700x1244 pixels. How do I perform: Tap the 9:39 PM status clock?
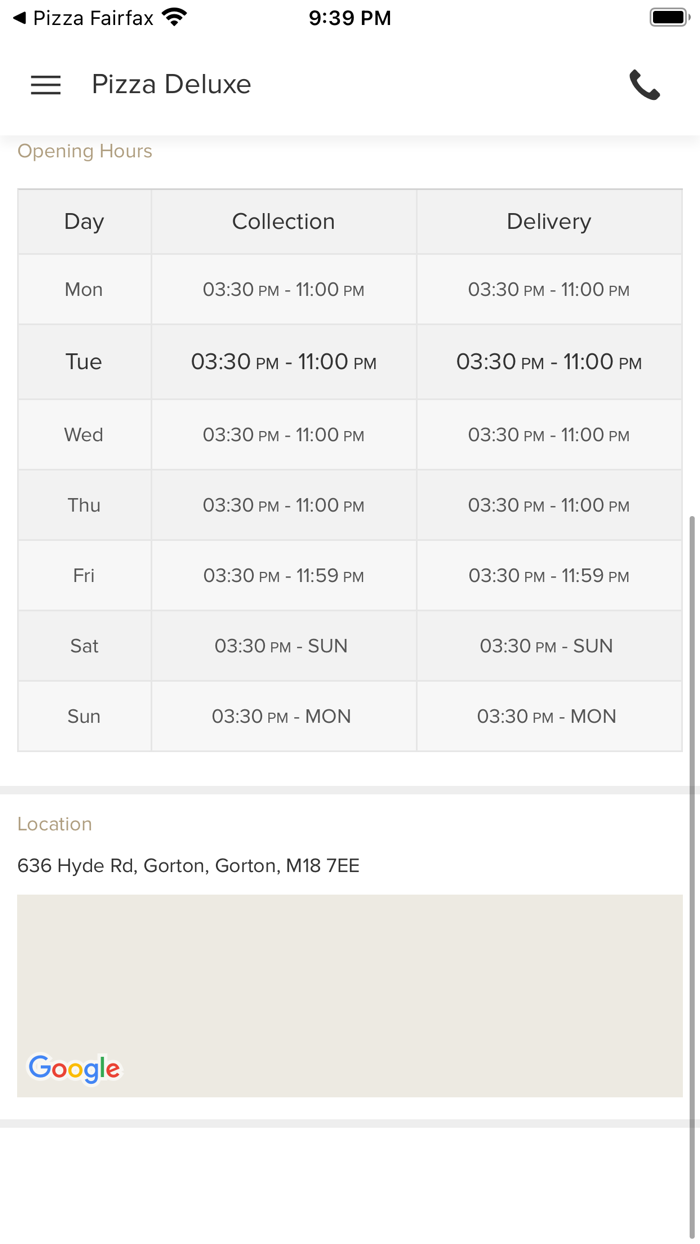(x=350, y=18)
